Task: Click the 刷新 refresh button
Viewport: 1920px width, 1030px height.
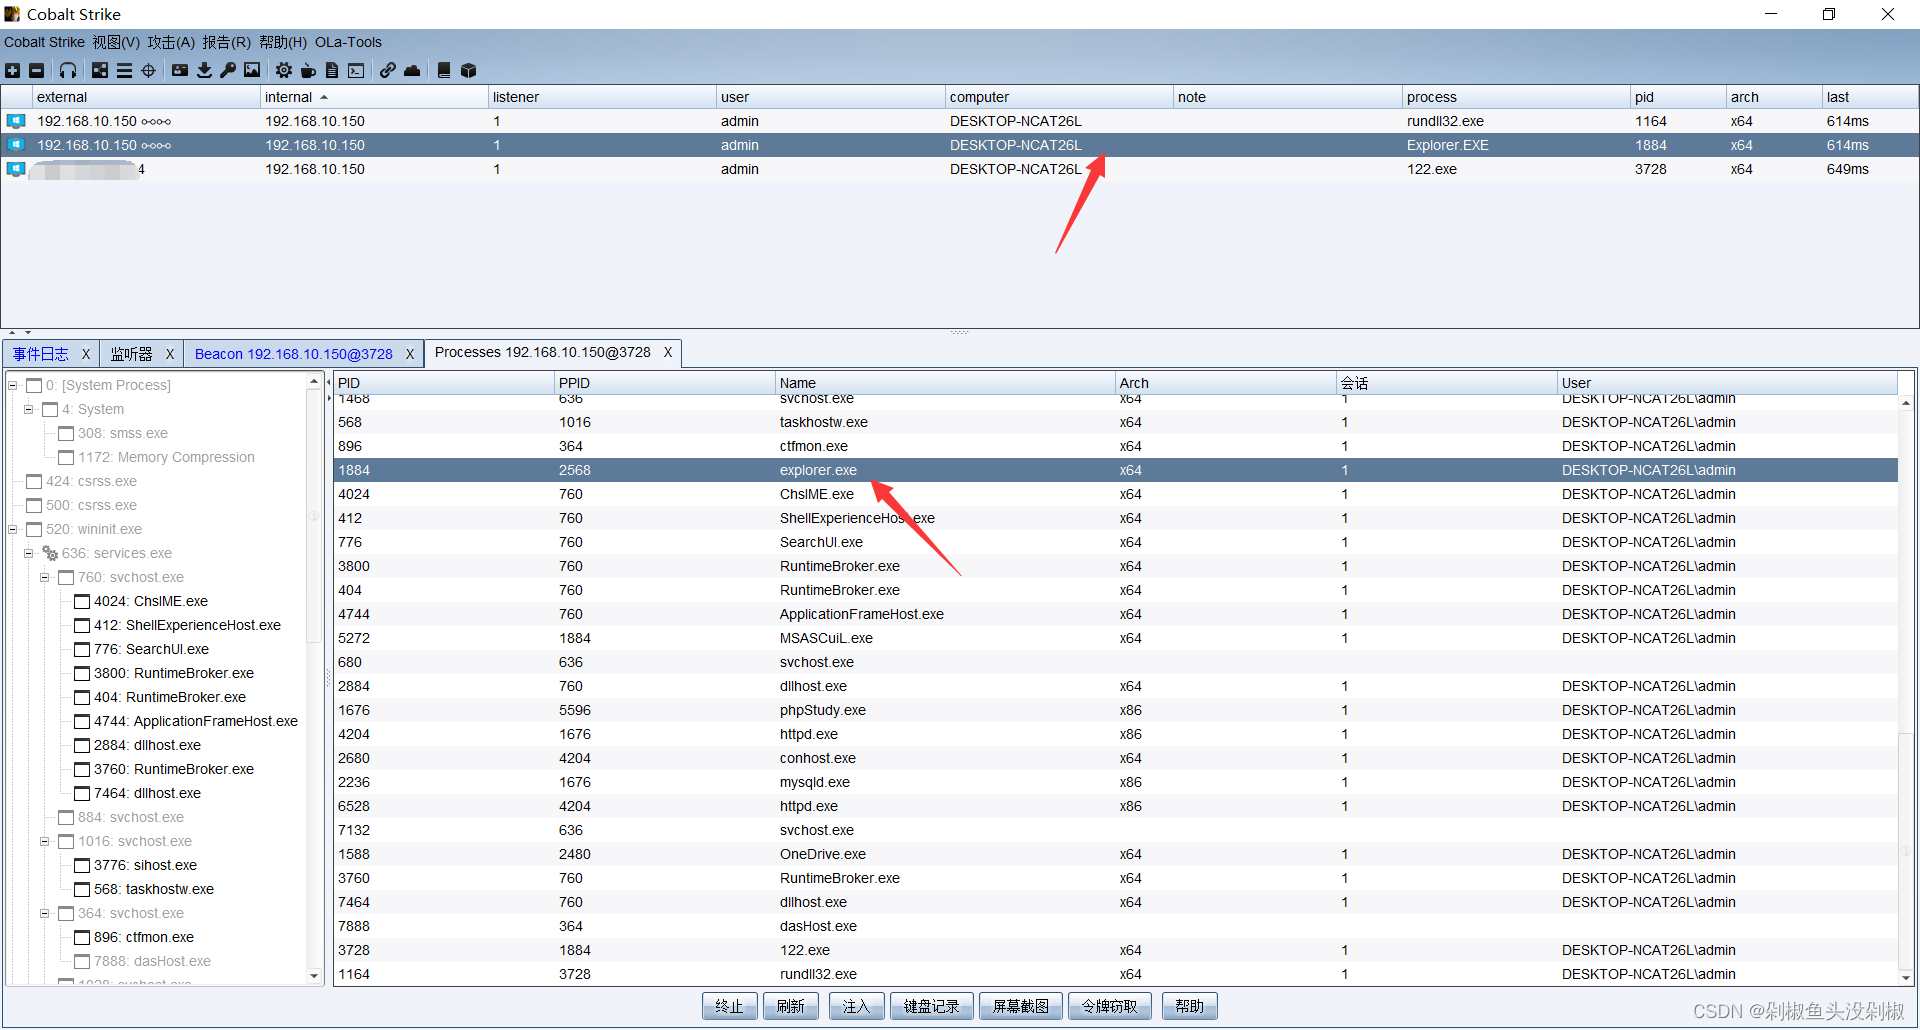Action: [x=790, y=1006]
